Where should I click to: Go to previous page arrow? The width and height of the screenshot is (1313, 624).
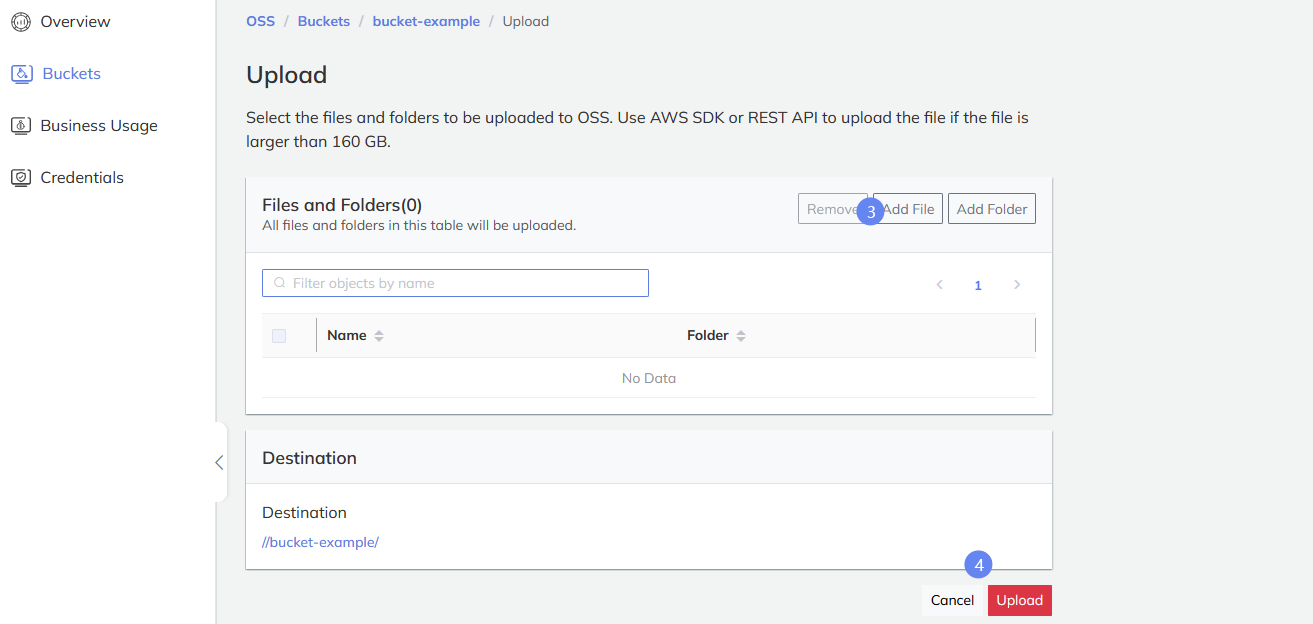click(940, 285)
